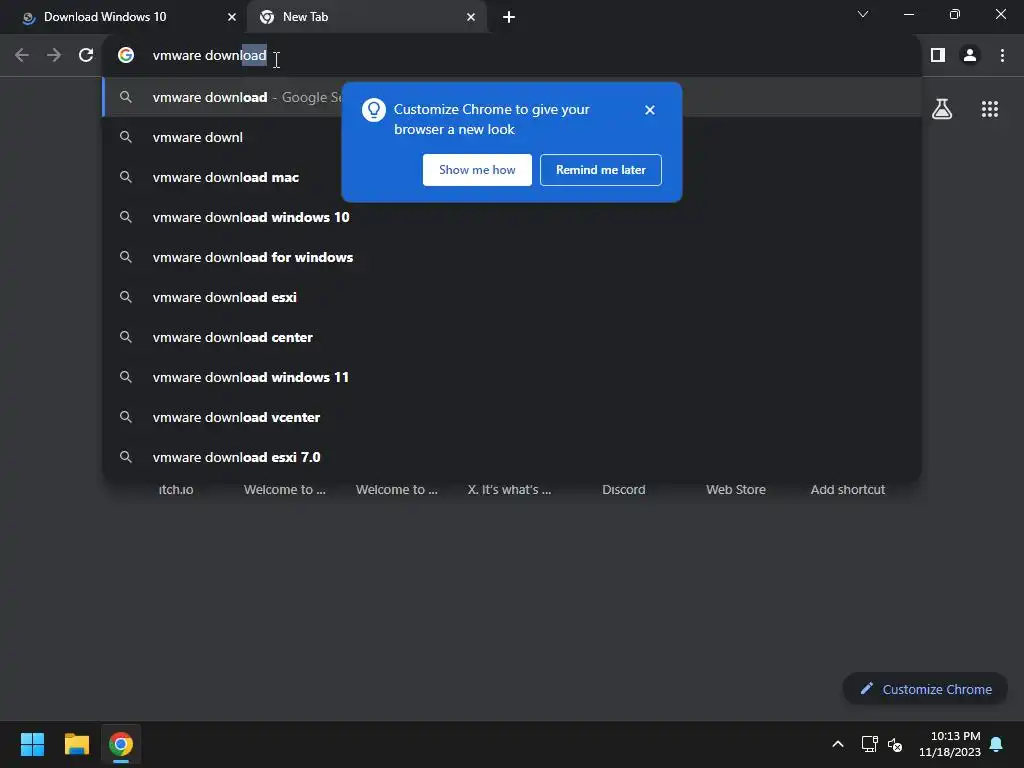Open the Google apps grid
Viewport: 1024px width, 768px height.
tap(989, 109)
